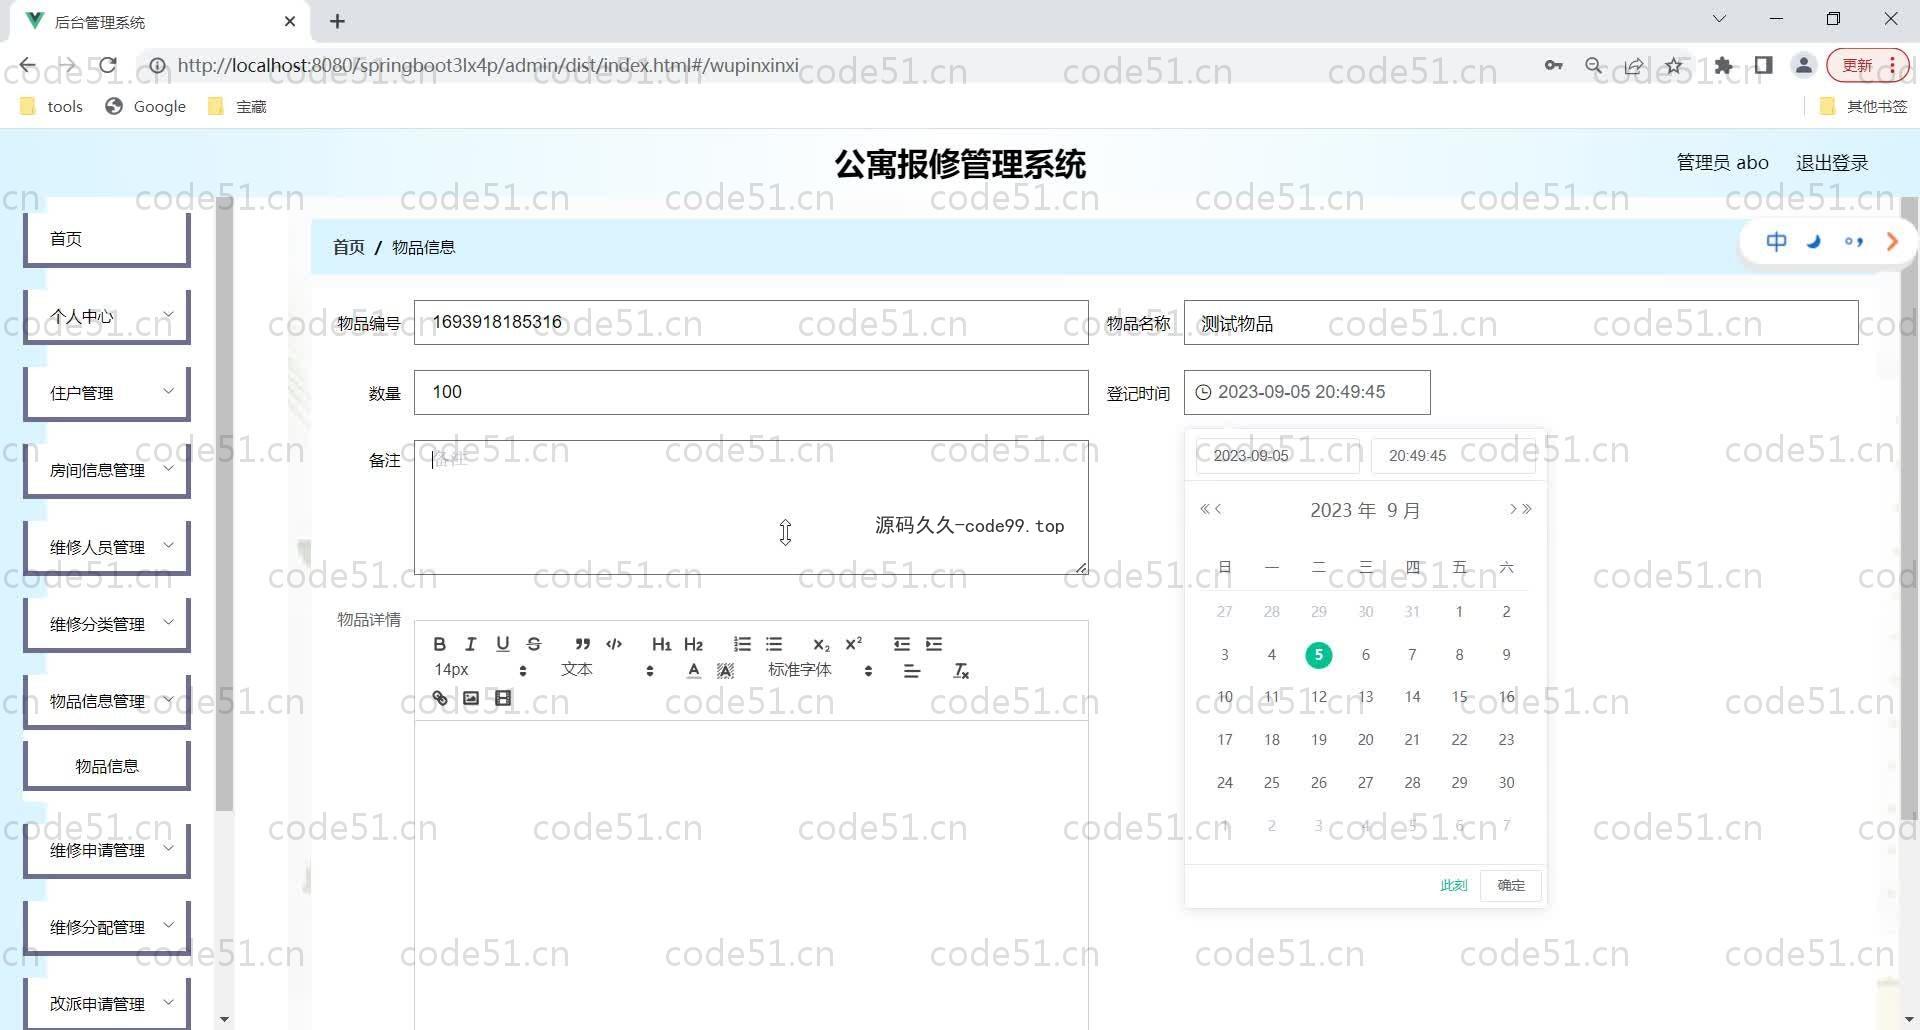This screenshot has height=1030, width=1920.
Task: Open the text color picker
Action: coord(694,671)
